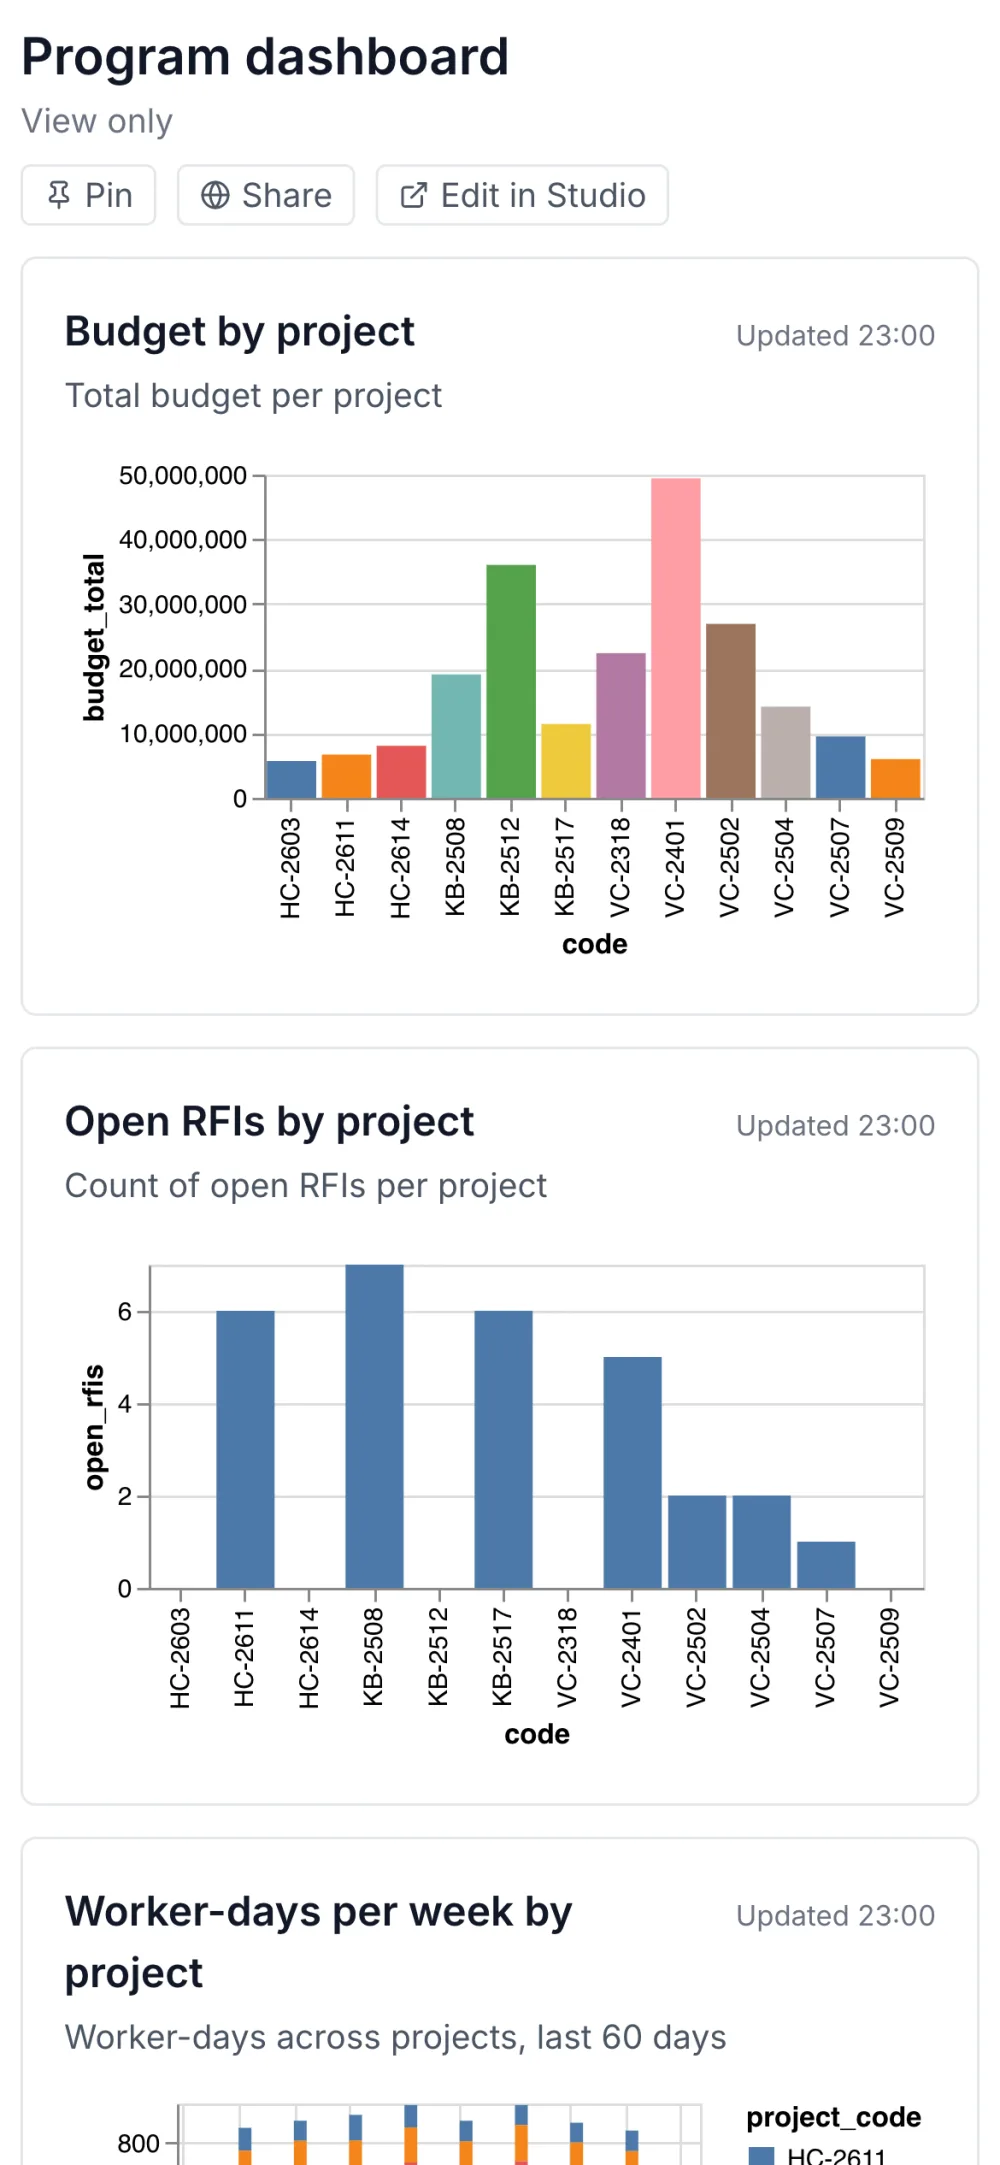The width and height of the screenshot is (1000, 2165).
Task: Click the View only label
Action: [x=97, y=122]
